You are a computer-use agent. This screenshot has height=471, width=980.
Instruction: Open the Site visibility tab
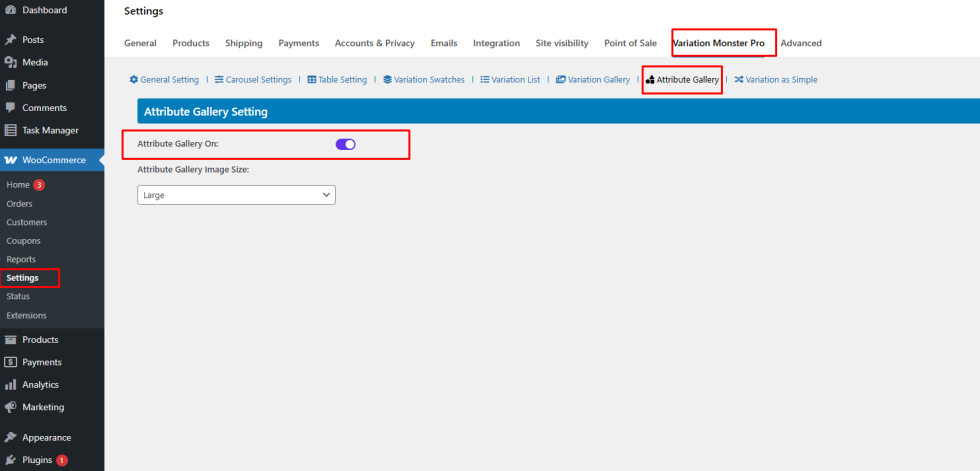pyautogui.click(x=562, y=43)
